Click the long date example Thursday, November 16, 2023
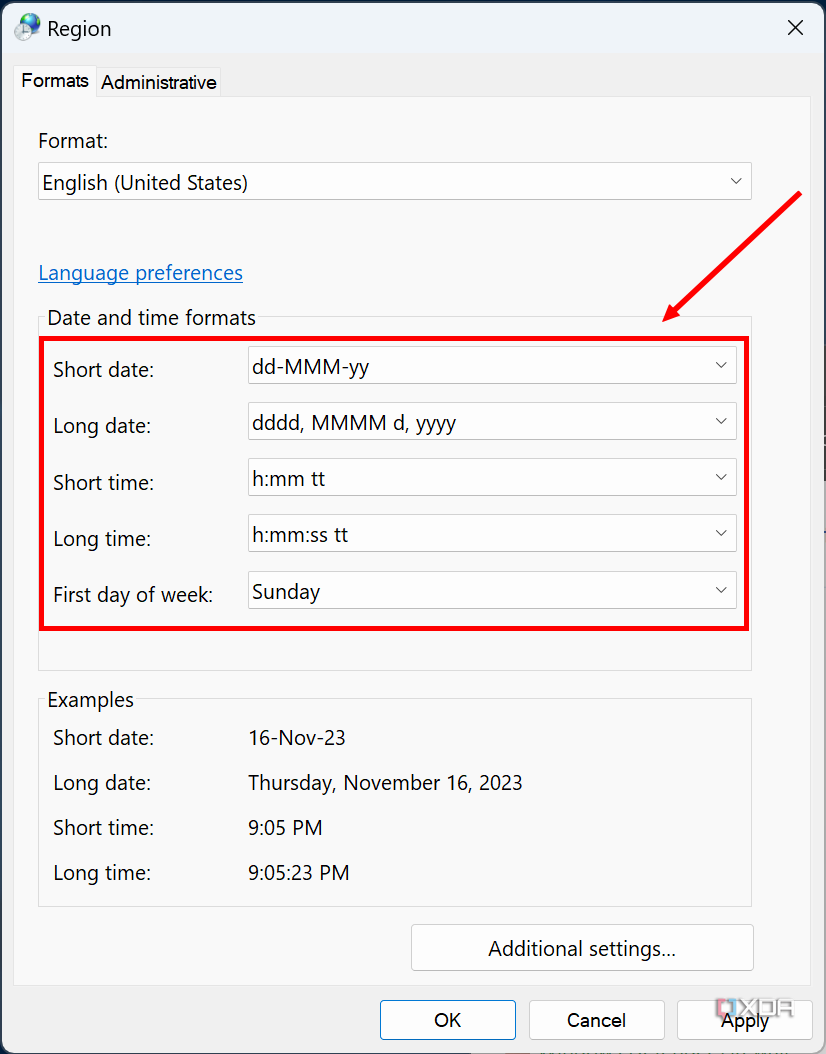 (385, 783)
